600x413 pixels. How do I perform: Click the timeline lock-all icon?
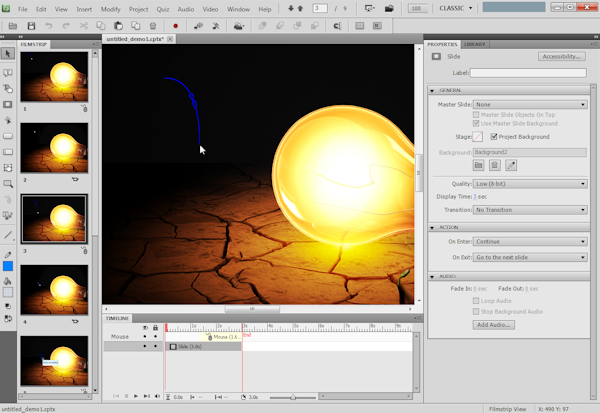click(155, 327)
